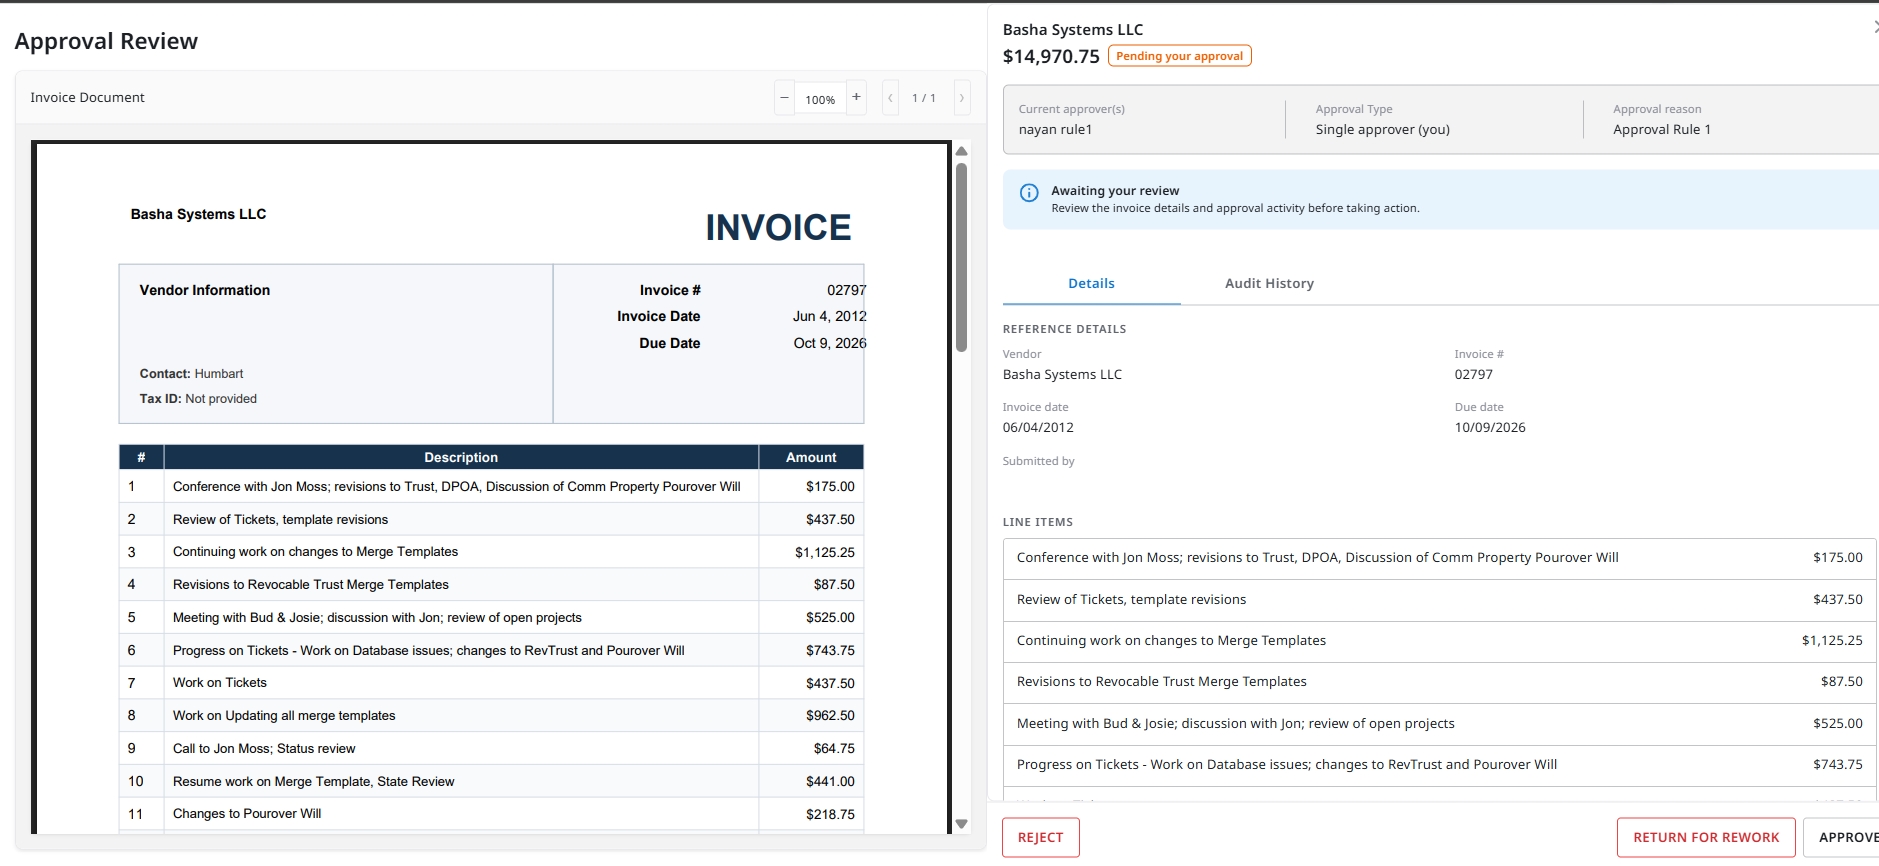Click the invoice document vertical scrollbar thumb

[961, 257]
